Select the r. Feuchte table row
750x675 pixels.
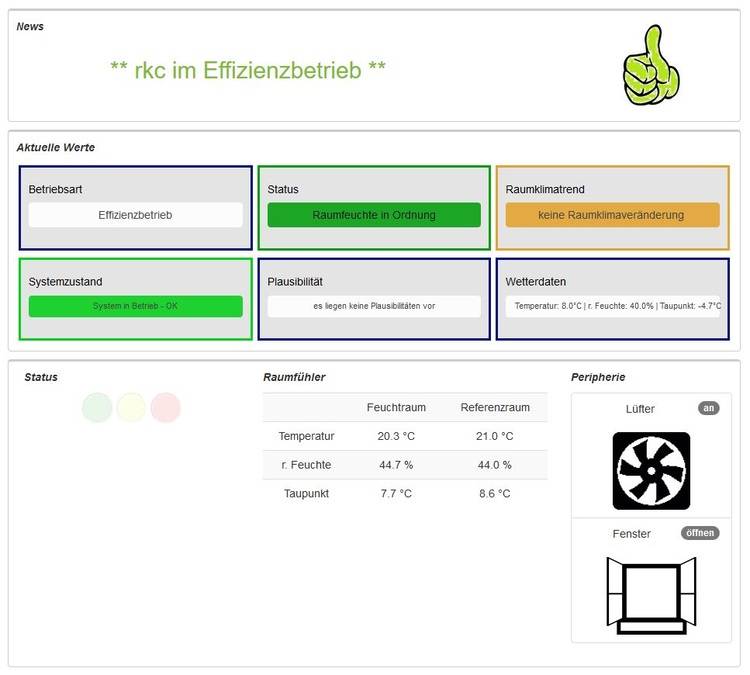(x=306, y=465)
